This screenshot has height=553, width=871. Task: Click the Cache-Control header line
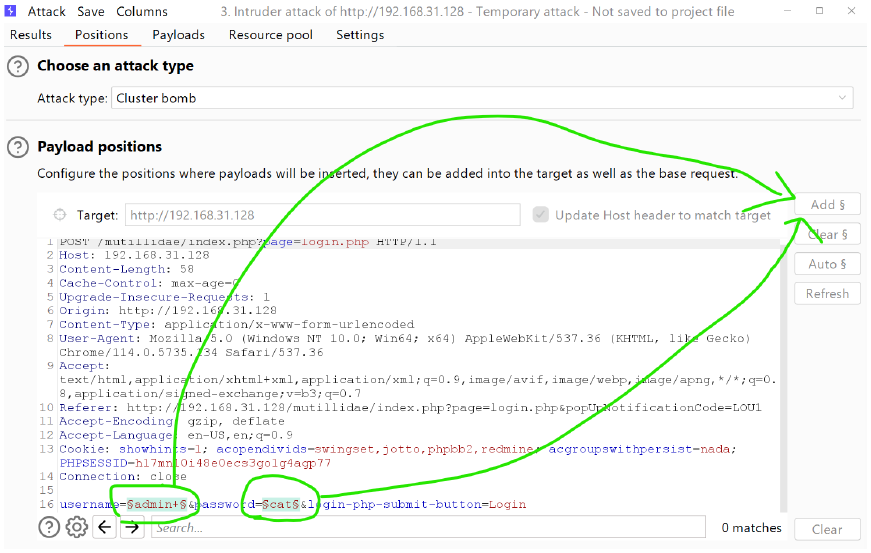(x=149, y=283)
